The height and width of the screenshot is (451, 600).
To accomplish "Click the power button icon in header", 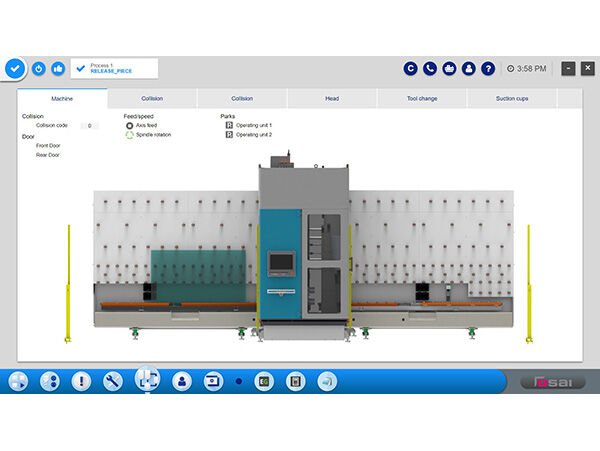I will (39, 69).
